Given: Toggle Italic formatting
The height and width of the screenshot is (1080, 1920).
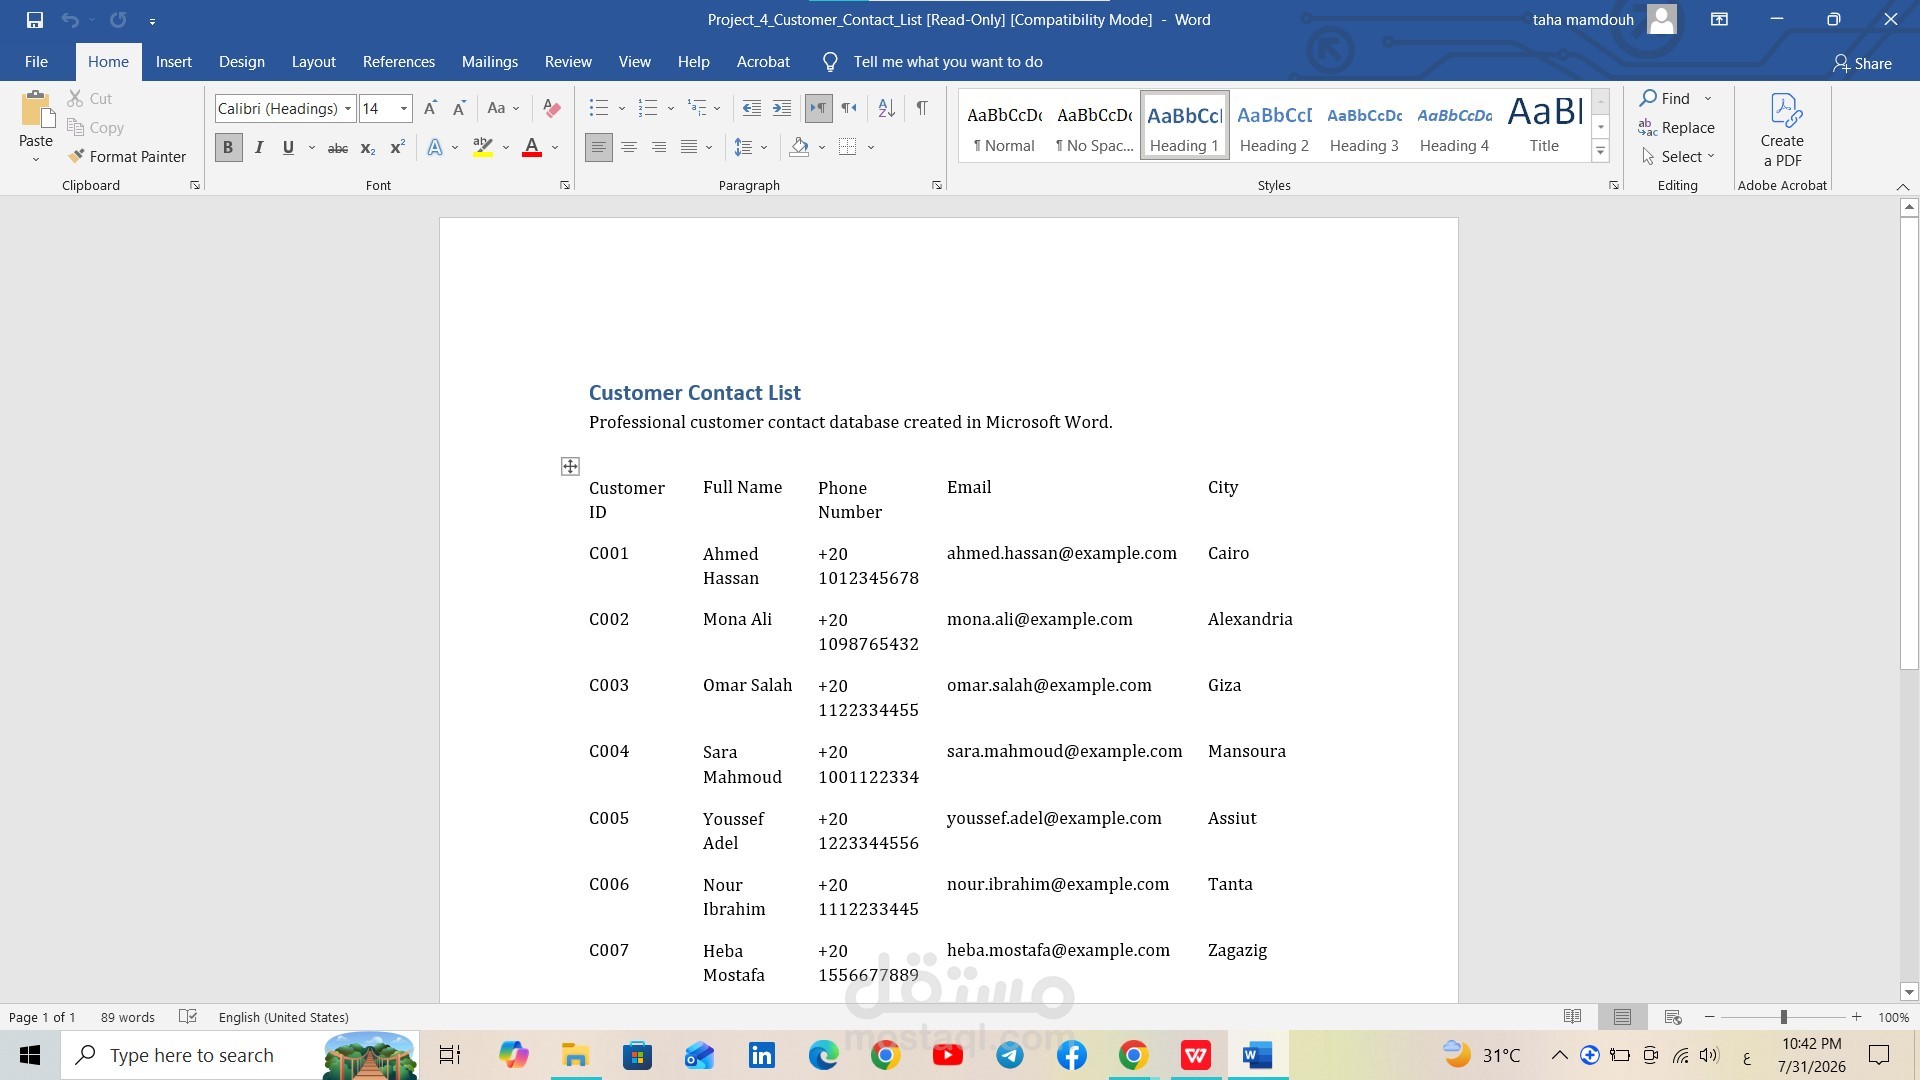Looking at the screenshot, I should tap(259, 147).
